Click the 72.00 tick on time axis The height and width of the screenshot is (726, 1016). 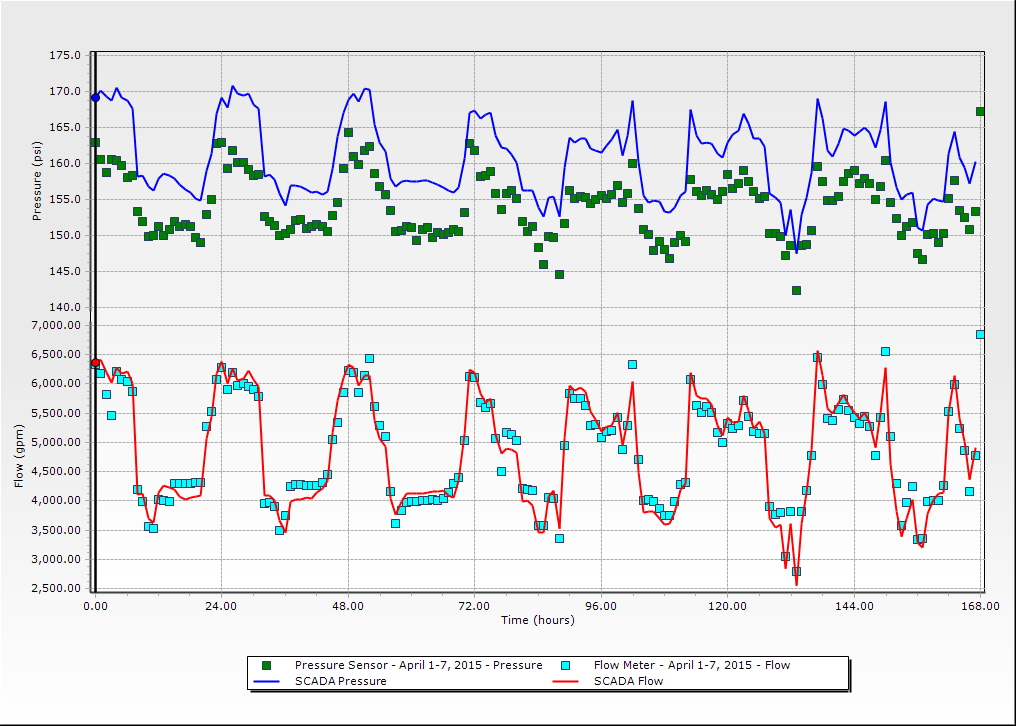pyautogui.click(x=474, y=607)
